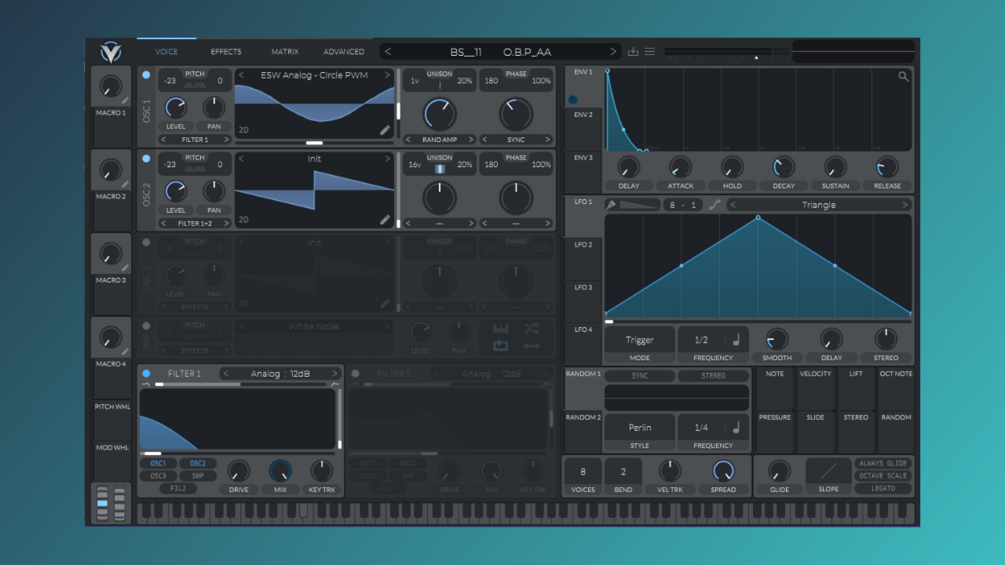The image size is (1005, 565).
Task: Select next LFO shape after Triangle
Action: (905, 205)
